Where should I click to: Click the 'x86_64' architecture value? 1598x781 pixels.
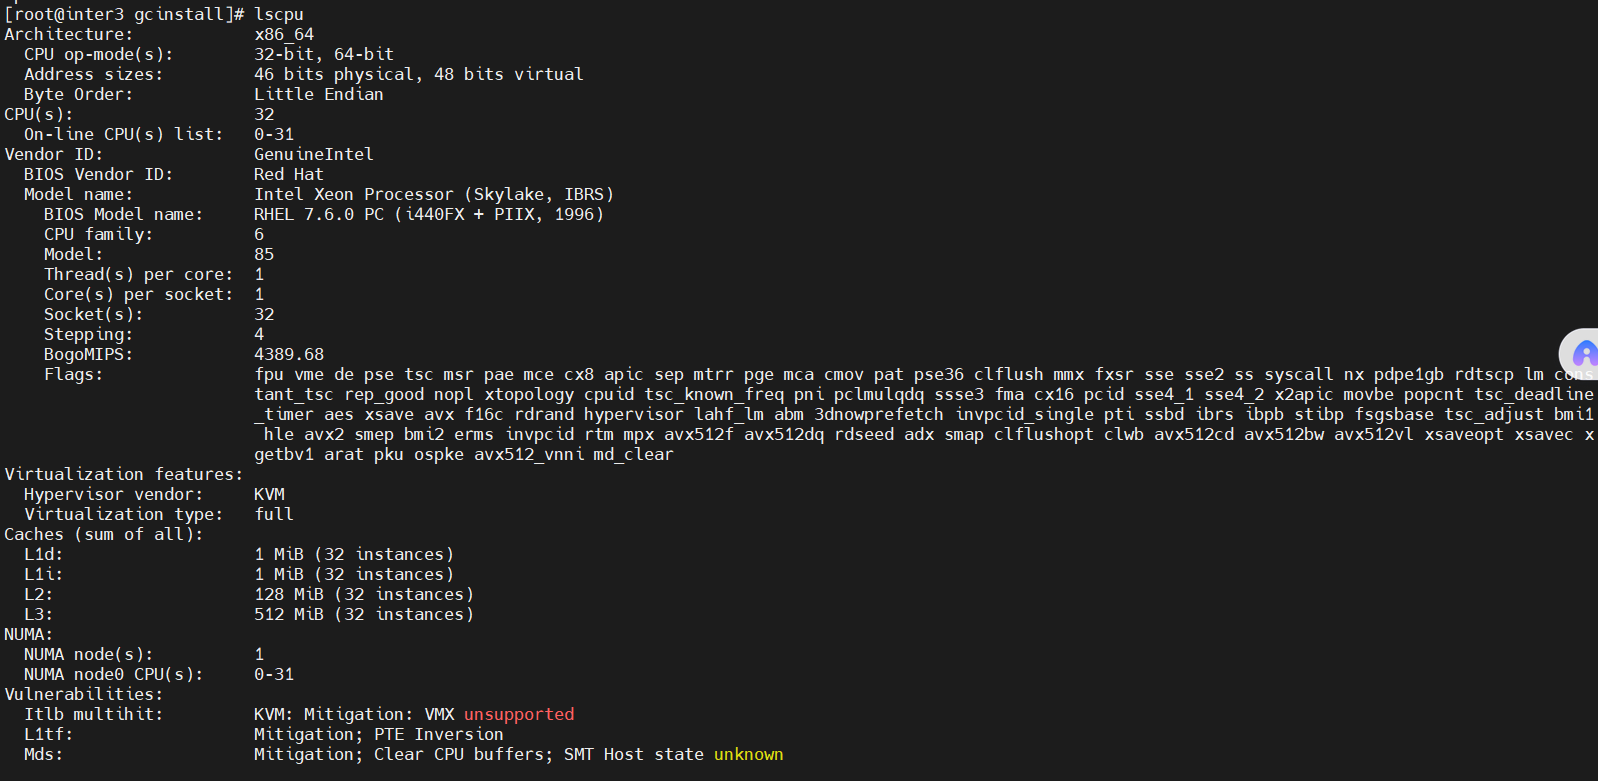tap(284, 34)
